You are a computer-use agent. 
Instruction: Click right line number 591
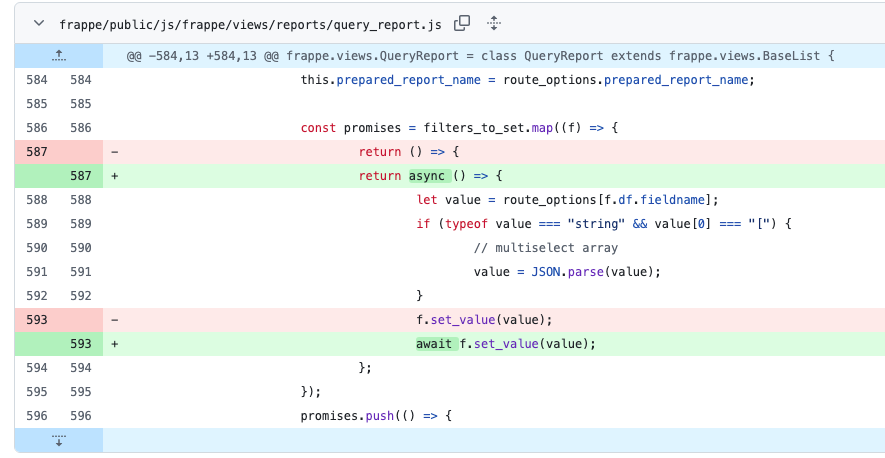81,272
